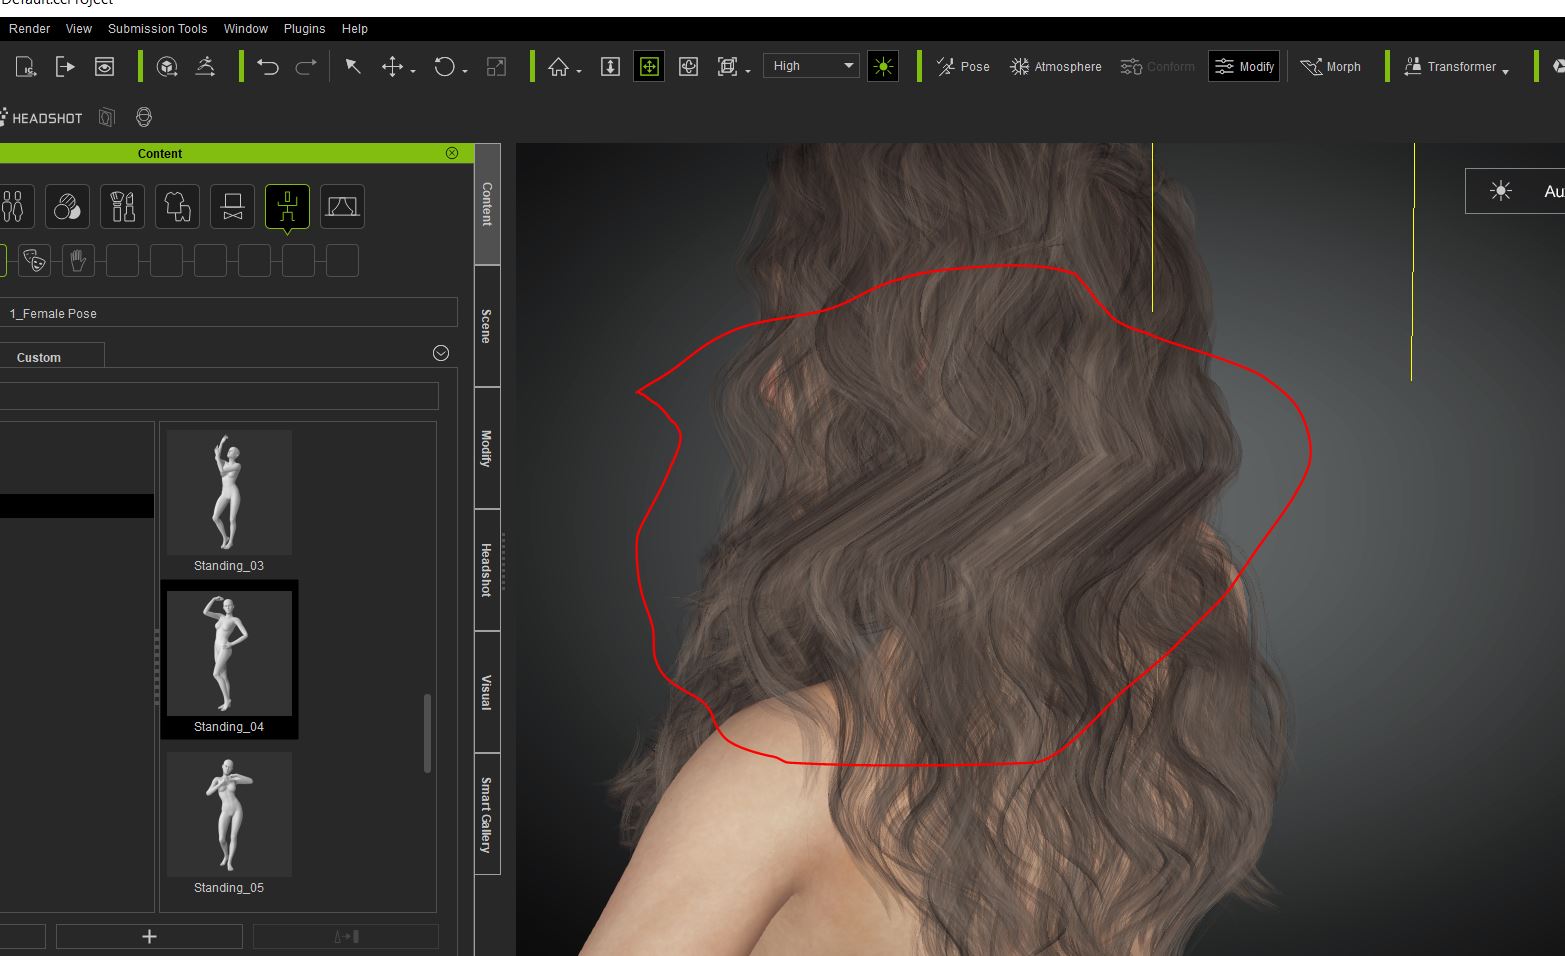The image size is (1565, 956).
Task: Select the Accessory hat and bowtie category
Action: 232,207
